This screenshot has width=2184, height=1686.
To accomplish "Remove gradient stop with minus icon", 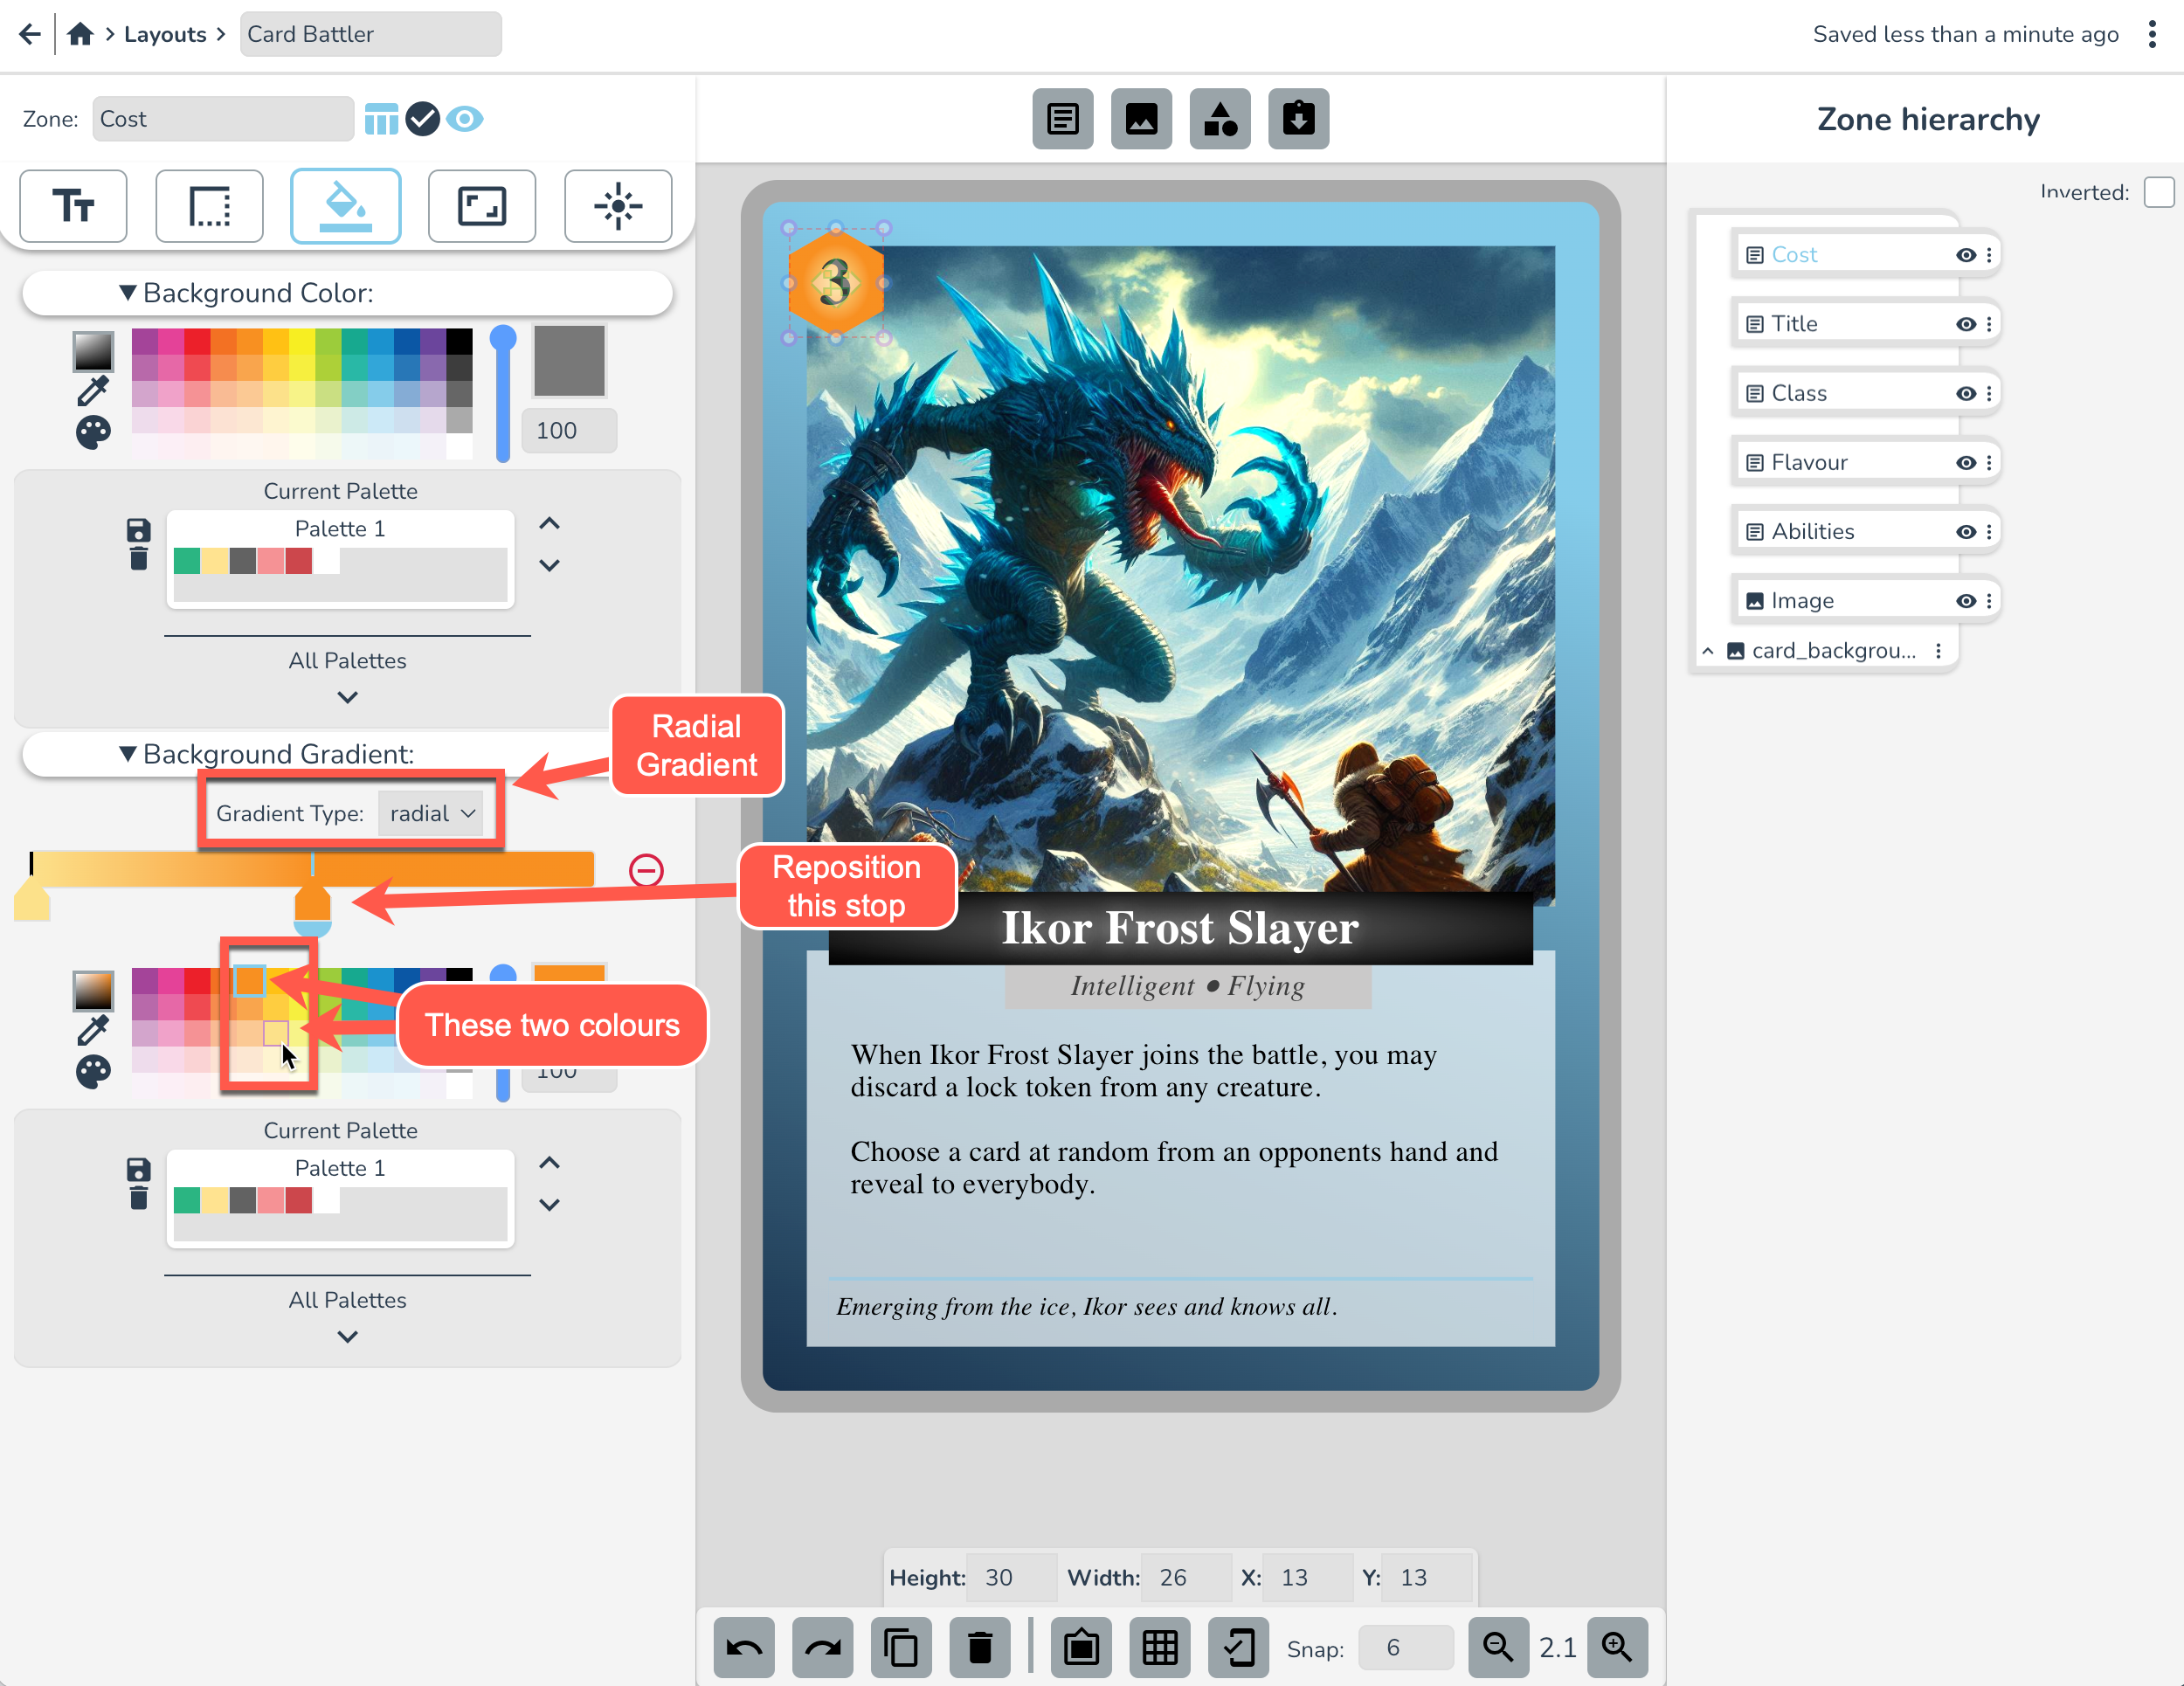I will coord(646,870).
